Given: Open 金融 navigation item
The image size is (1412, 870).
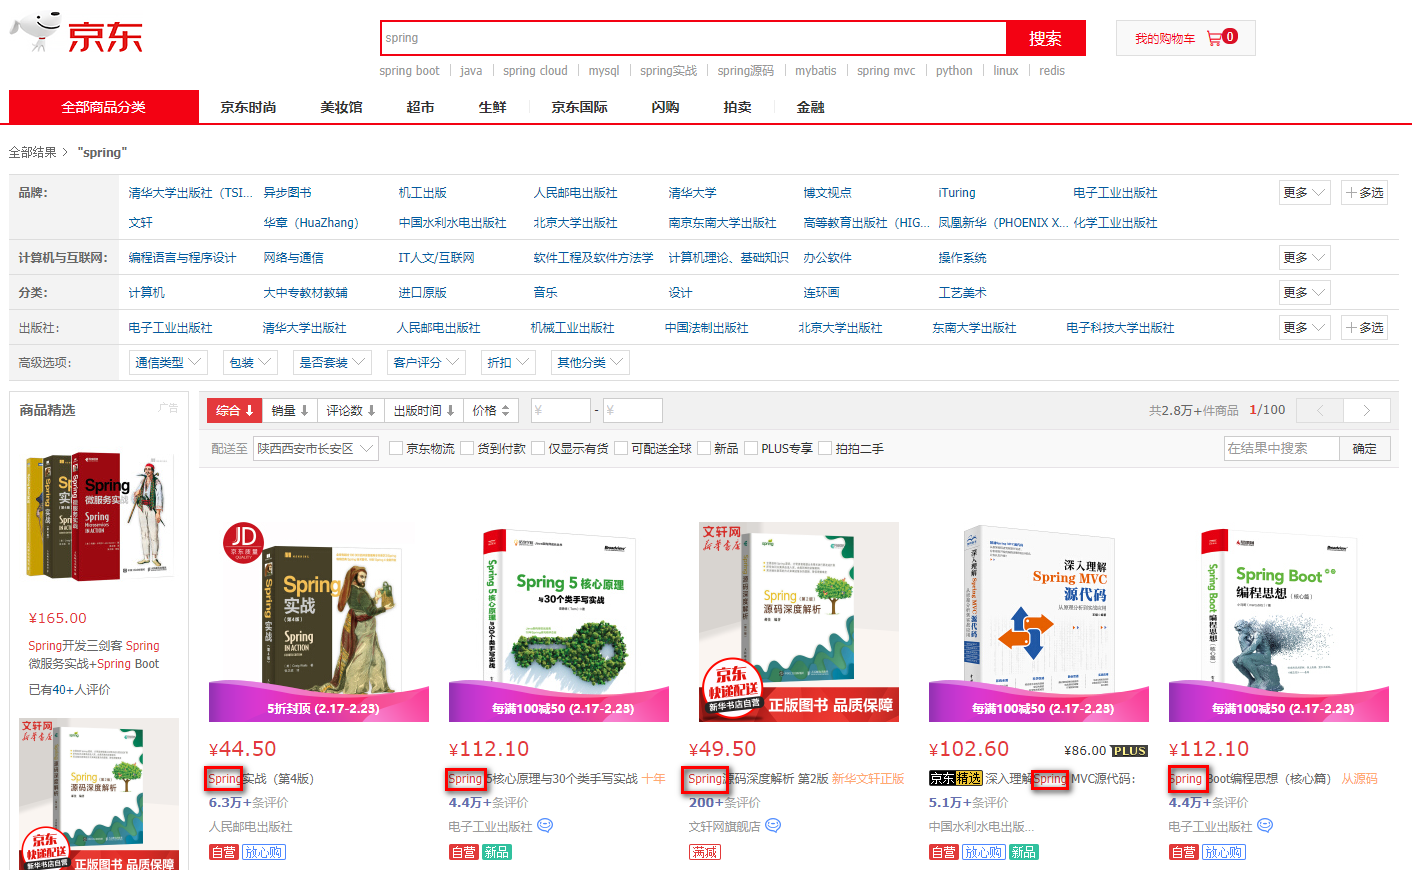Looking at the screenshot, I should click(810, 107).
